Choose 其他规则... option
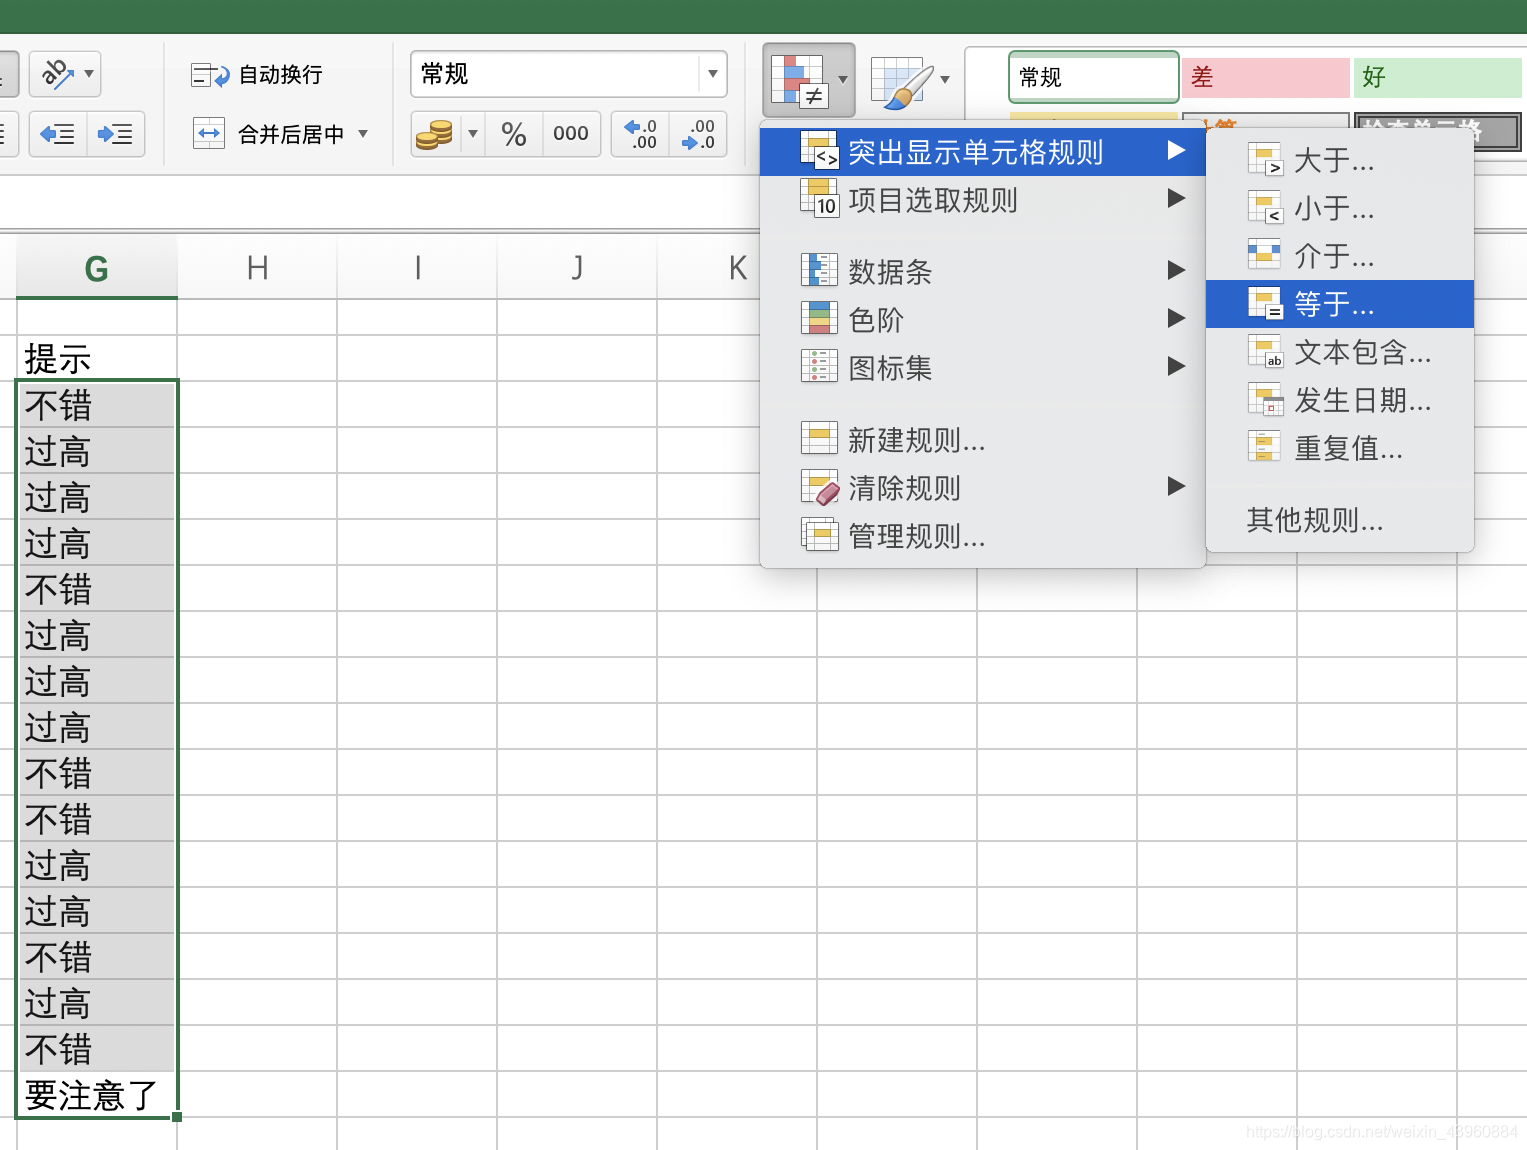 coord(1339,520)
